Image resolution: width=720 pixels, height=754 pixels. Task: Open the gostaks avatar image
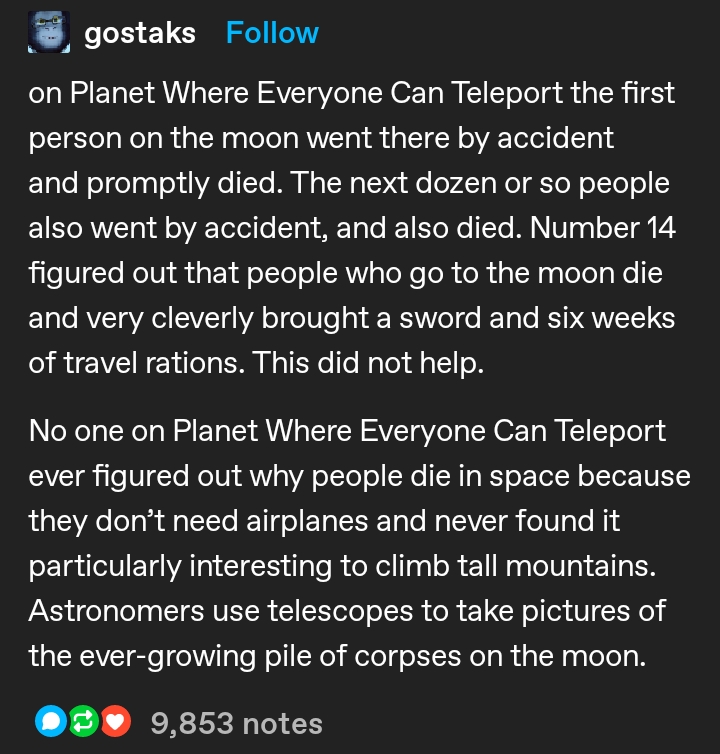[49, 32]
